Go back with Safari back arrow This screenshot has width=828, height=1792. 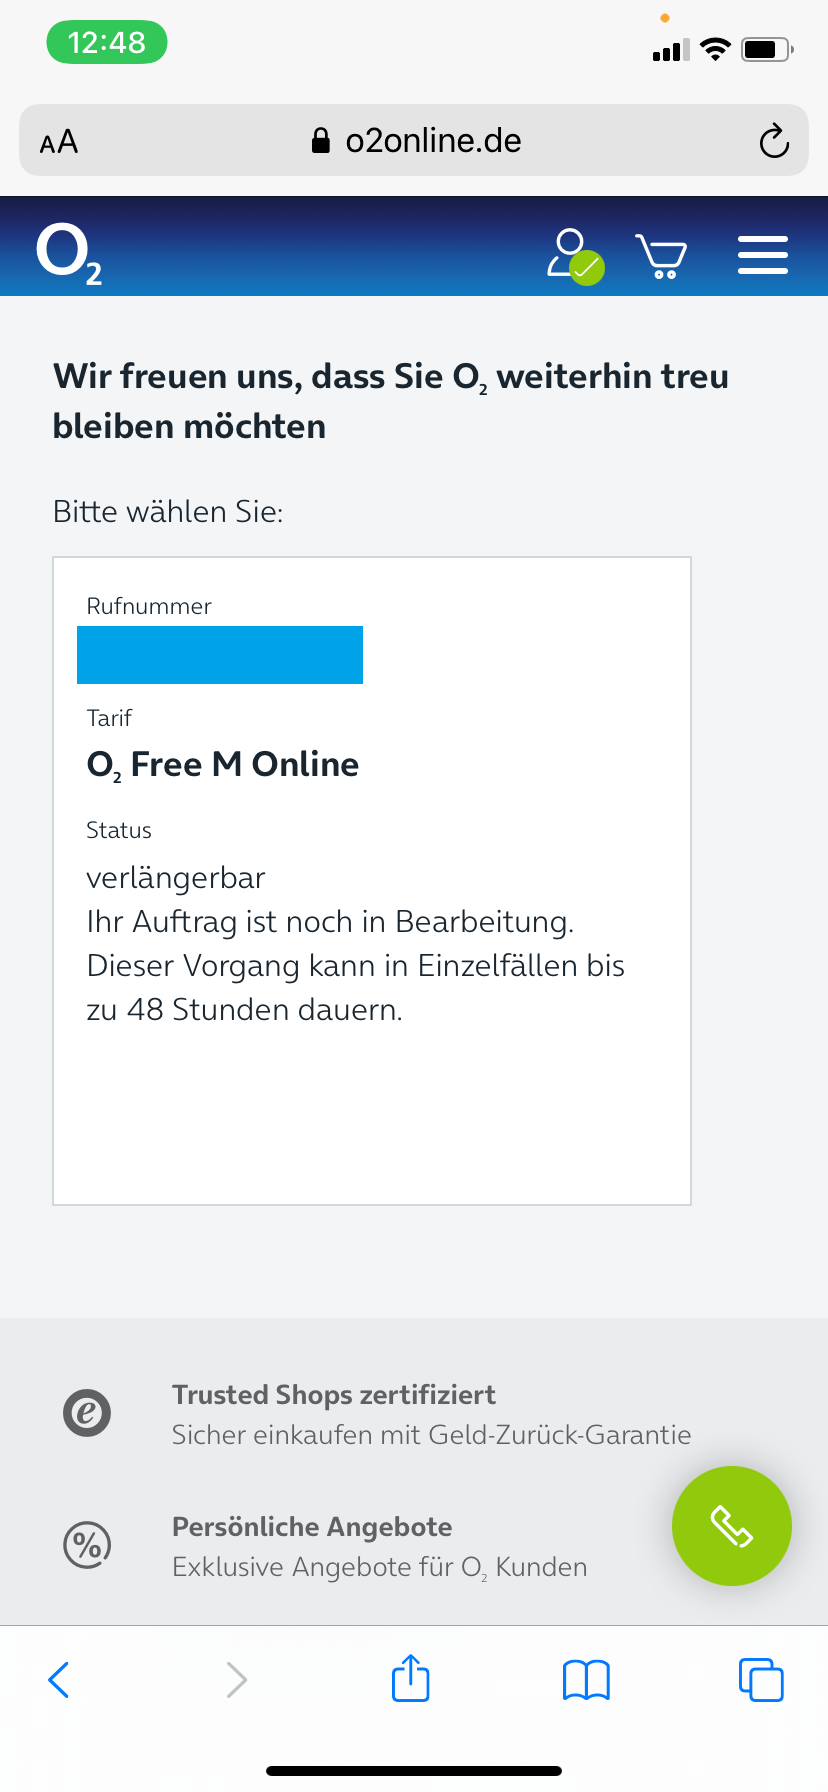[59, 1680]
